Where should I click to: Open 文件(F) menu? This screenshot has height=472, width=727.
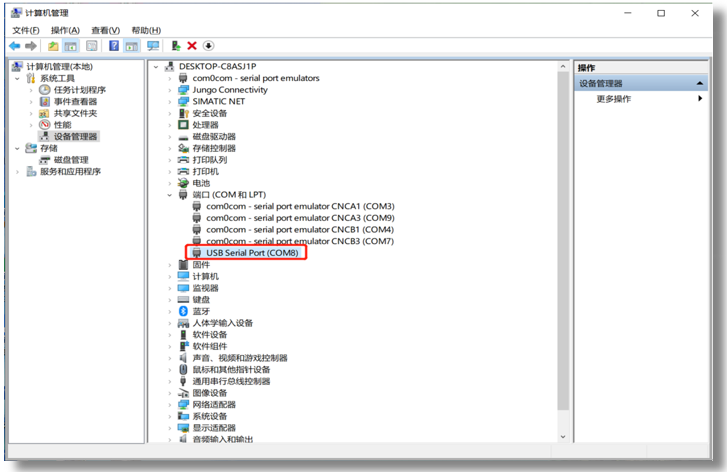click(x=26, y=30)
